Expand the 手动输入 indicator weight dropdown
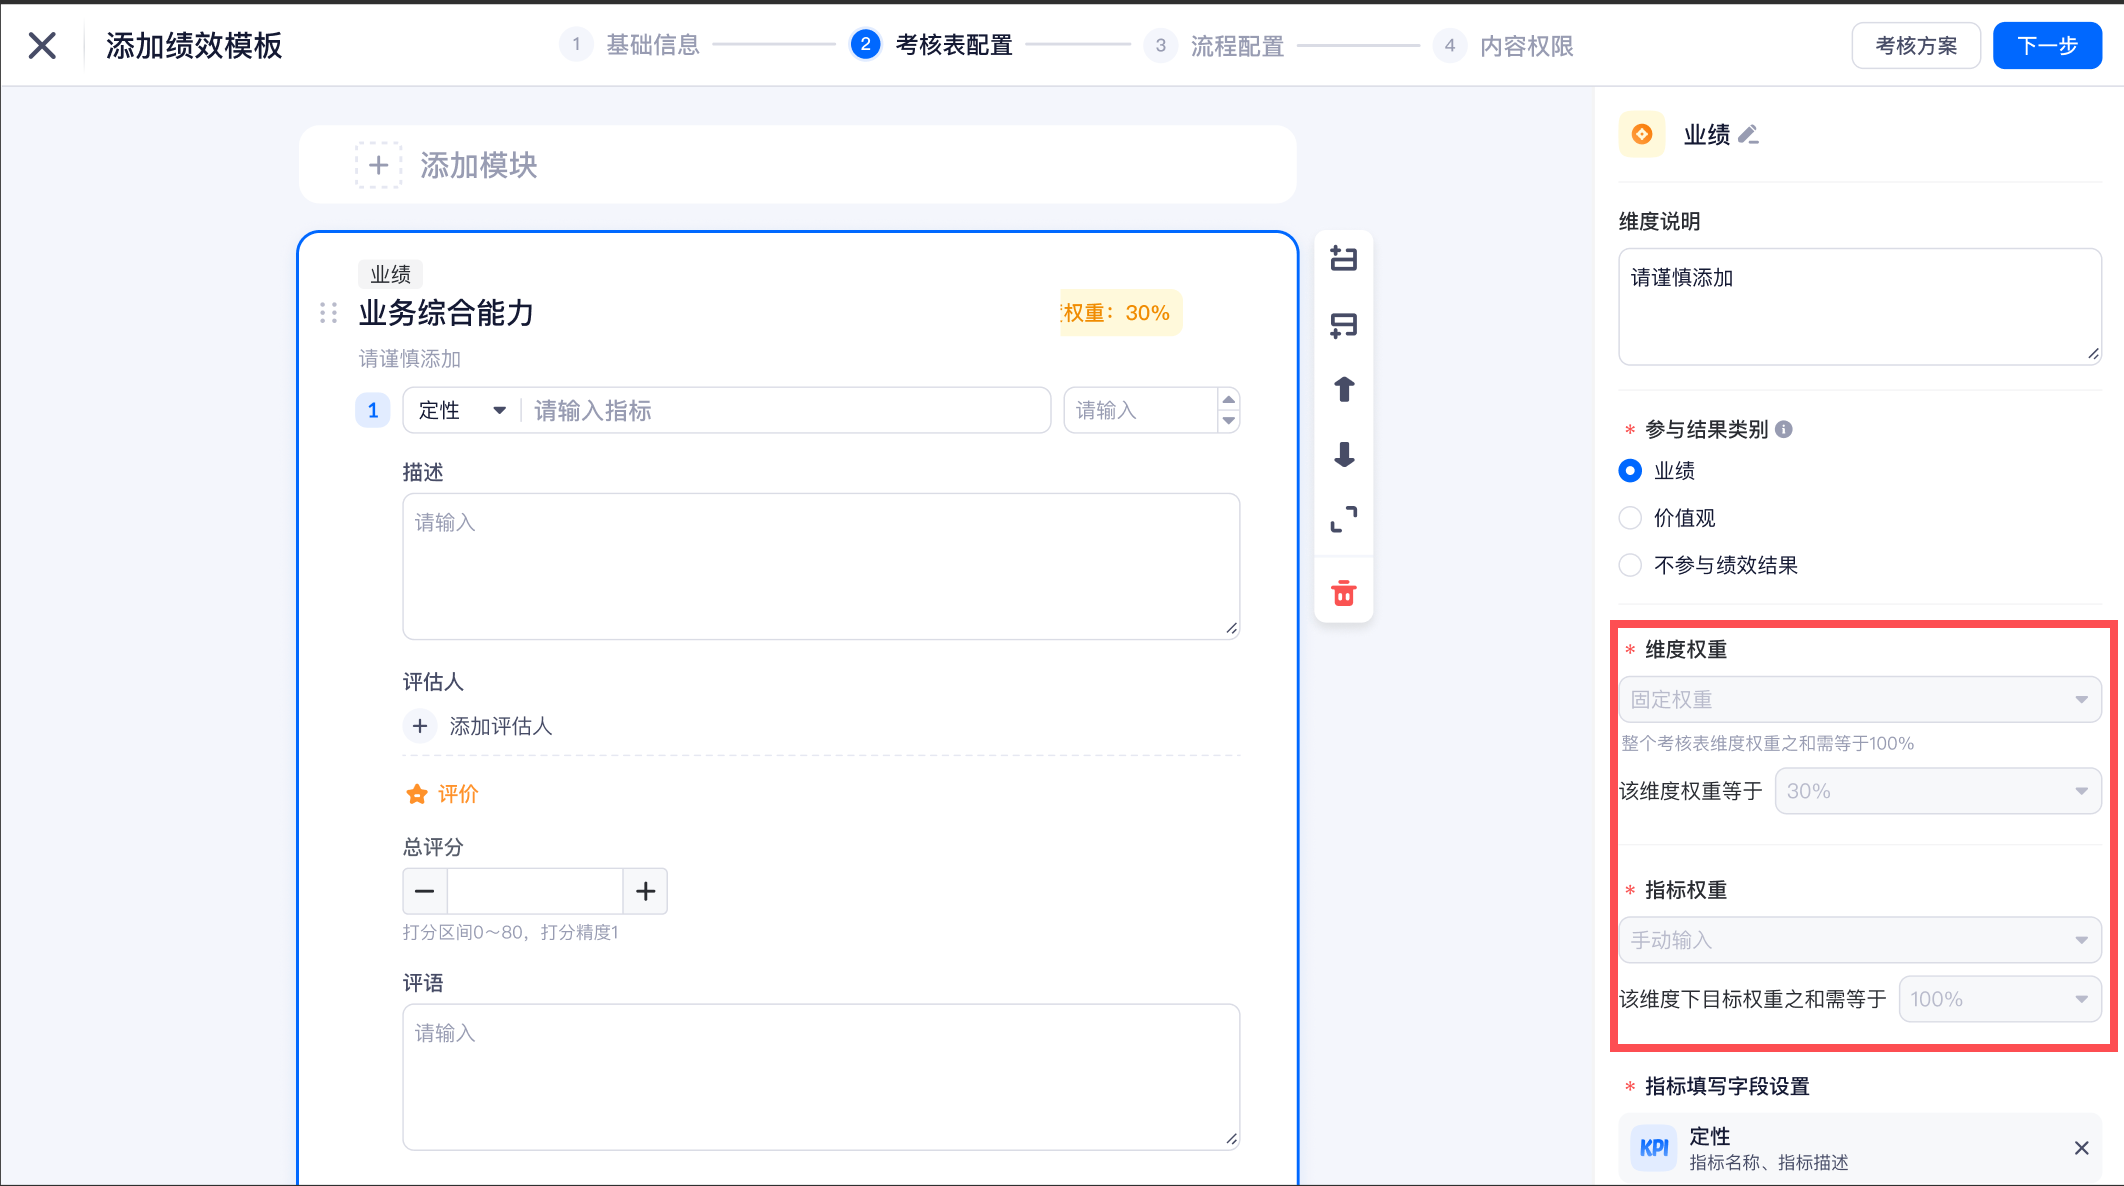The width and height of the screenshot is (2124, 1186). [1859, 940]
